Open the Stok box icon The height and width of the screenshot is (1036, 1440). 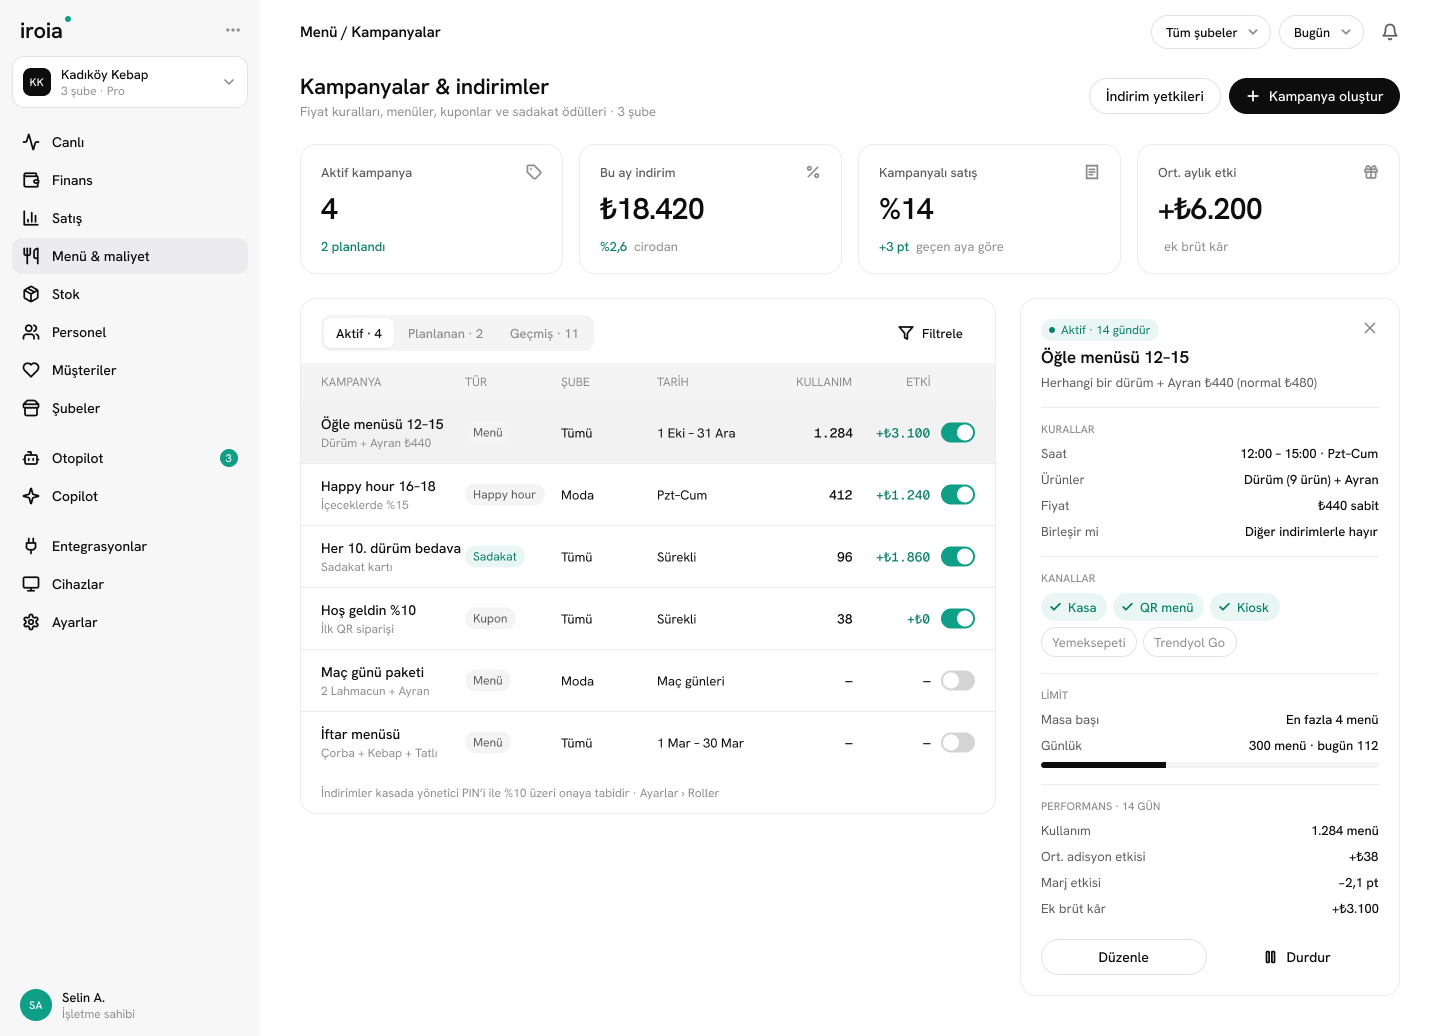coord(31,294)
